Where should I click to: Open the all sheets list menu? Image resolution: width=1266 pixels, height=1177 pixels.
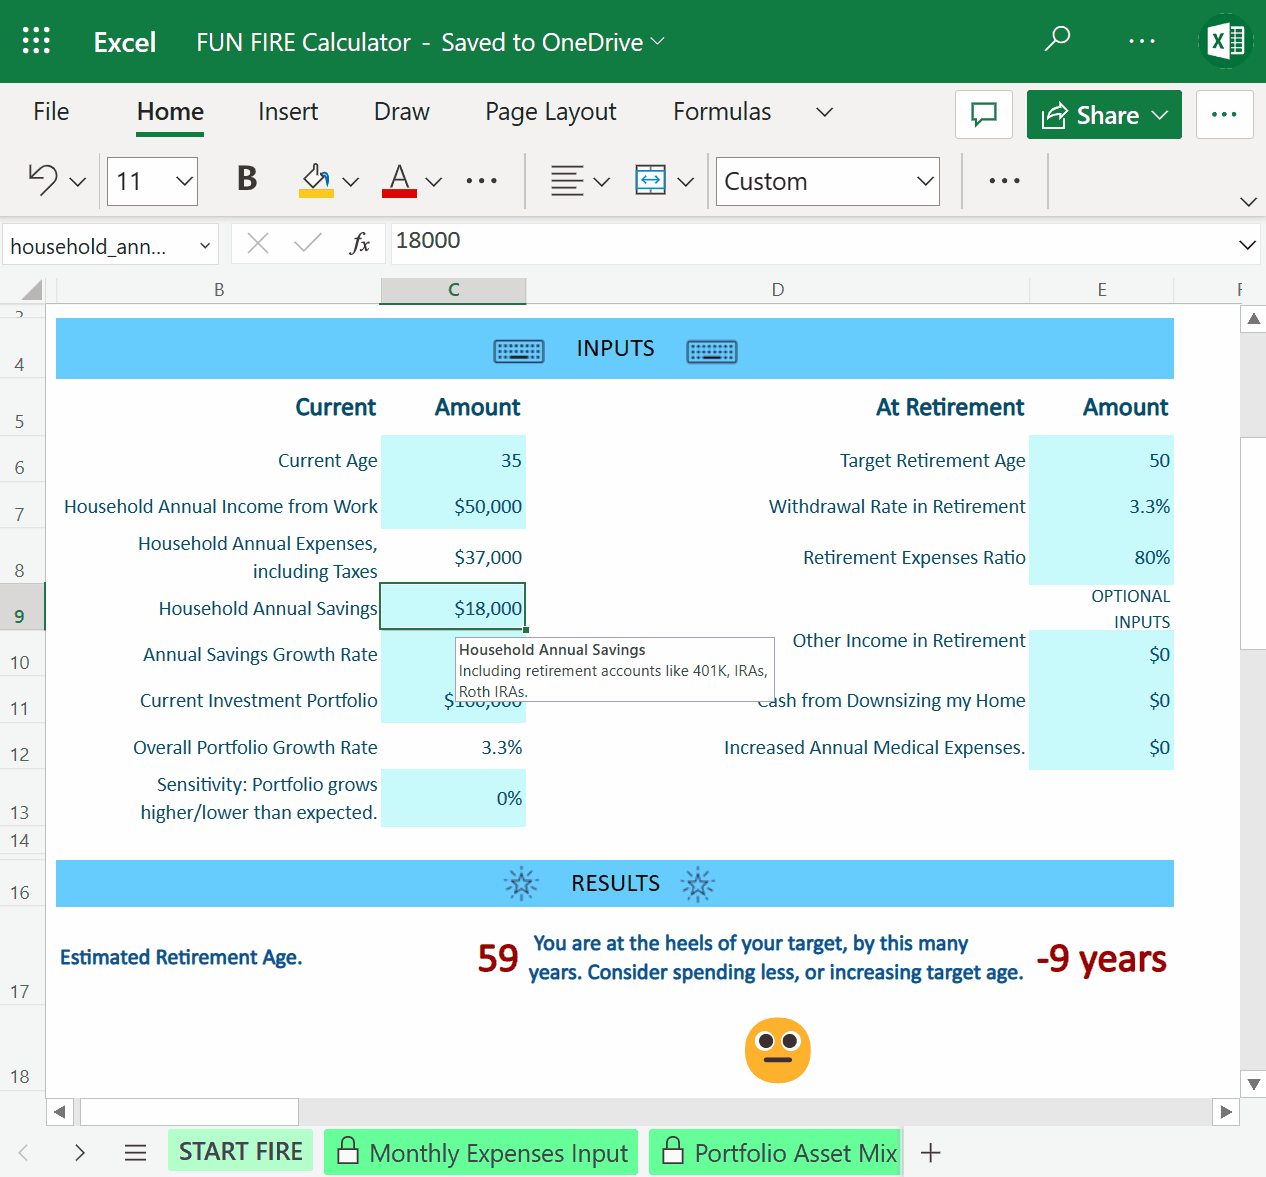tap(136, 1153)
